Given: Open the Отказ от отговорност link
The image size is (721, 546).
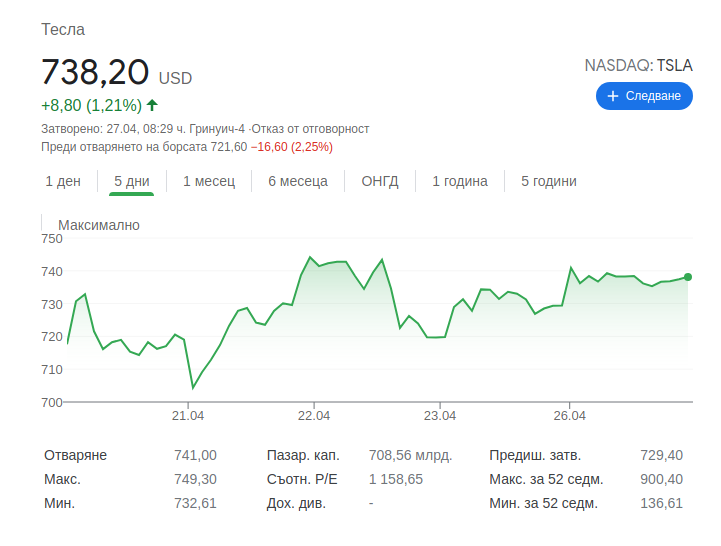Looking at the screenshot, I should [310, 129].
